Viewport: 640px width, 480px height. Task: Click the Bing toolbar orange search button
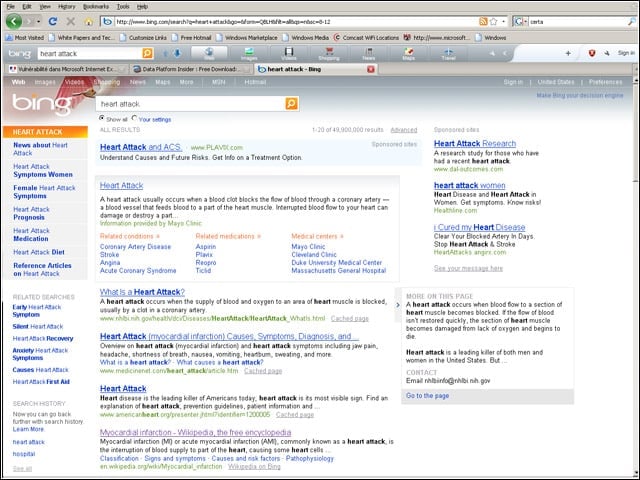[x=147, y=53]
